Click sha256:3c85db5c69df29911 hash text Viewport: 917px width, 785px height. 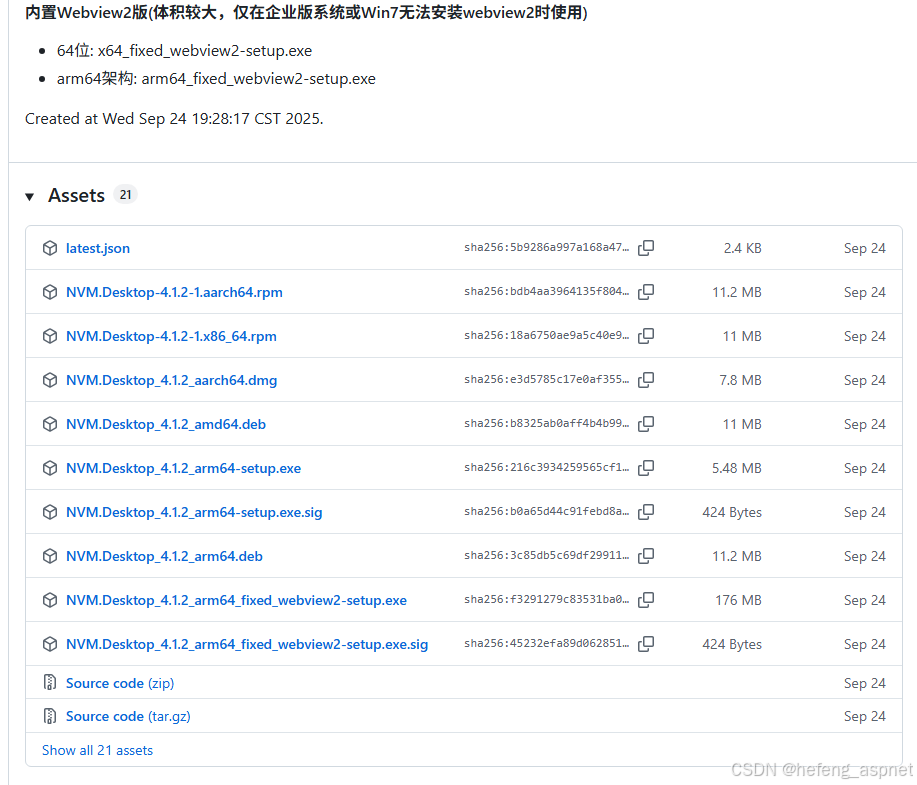point(547,555)
